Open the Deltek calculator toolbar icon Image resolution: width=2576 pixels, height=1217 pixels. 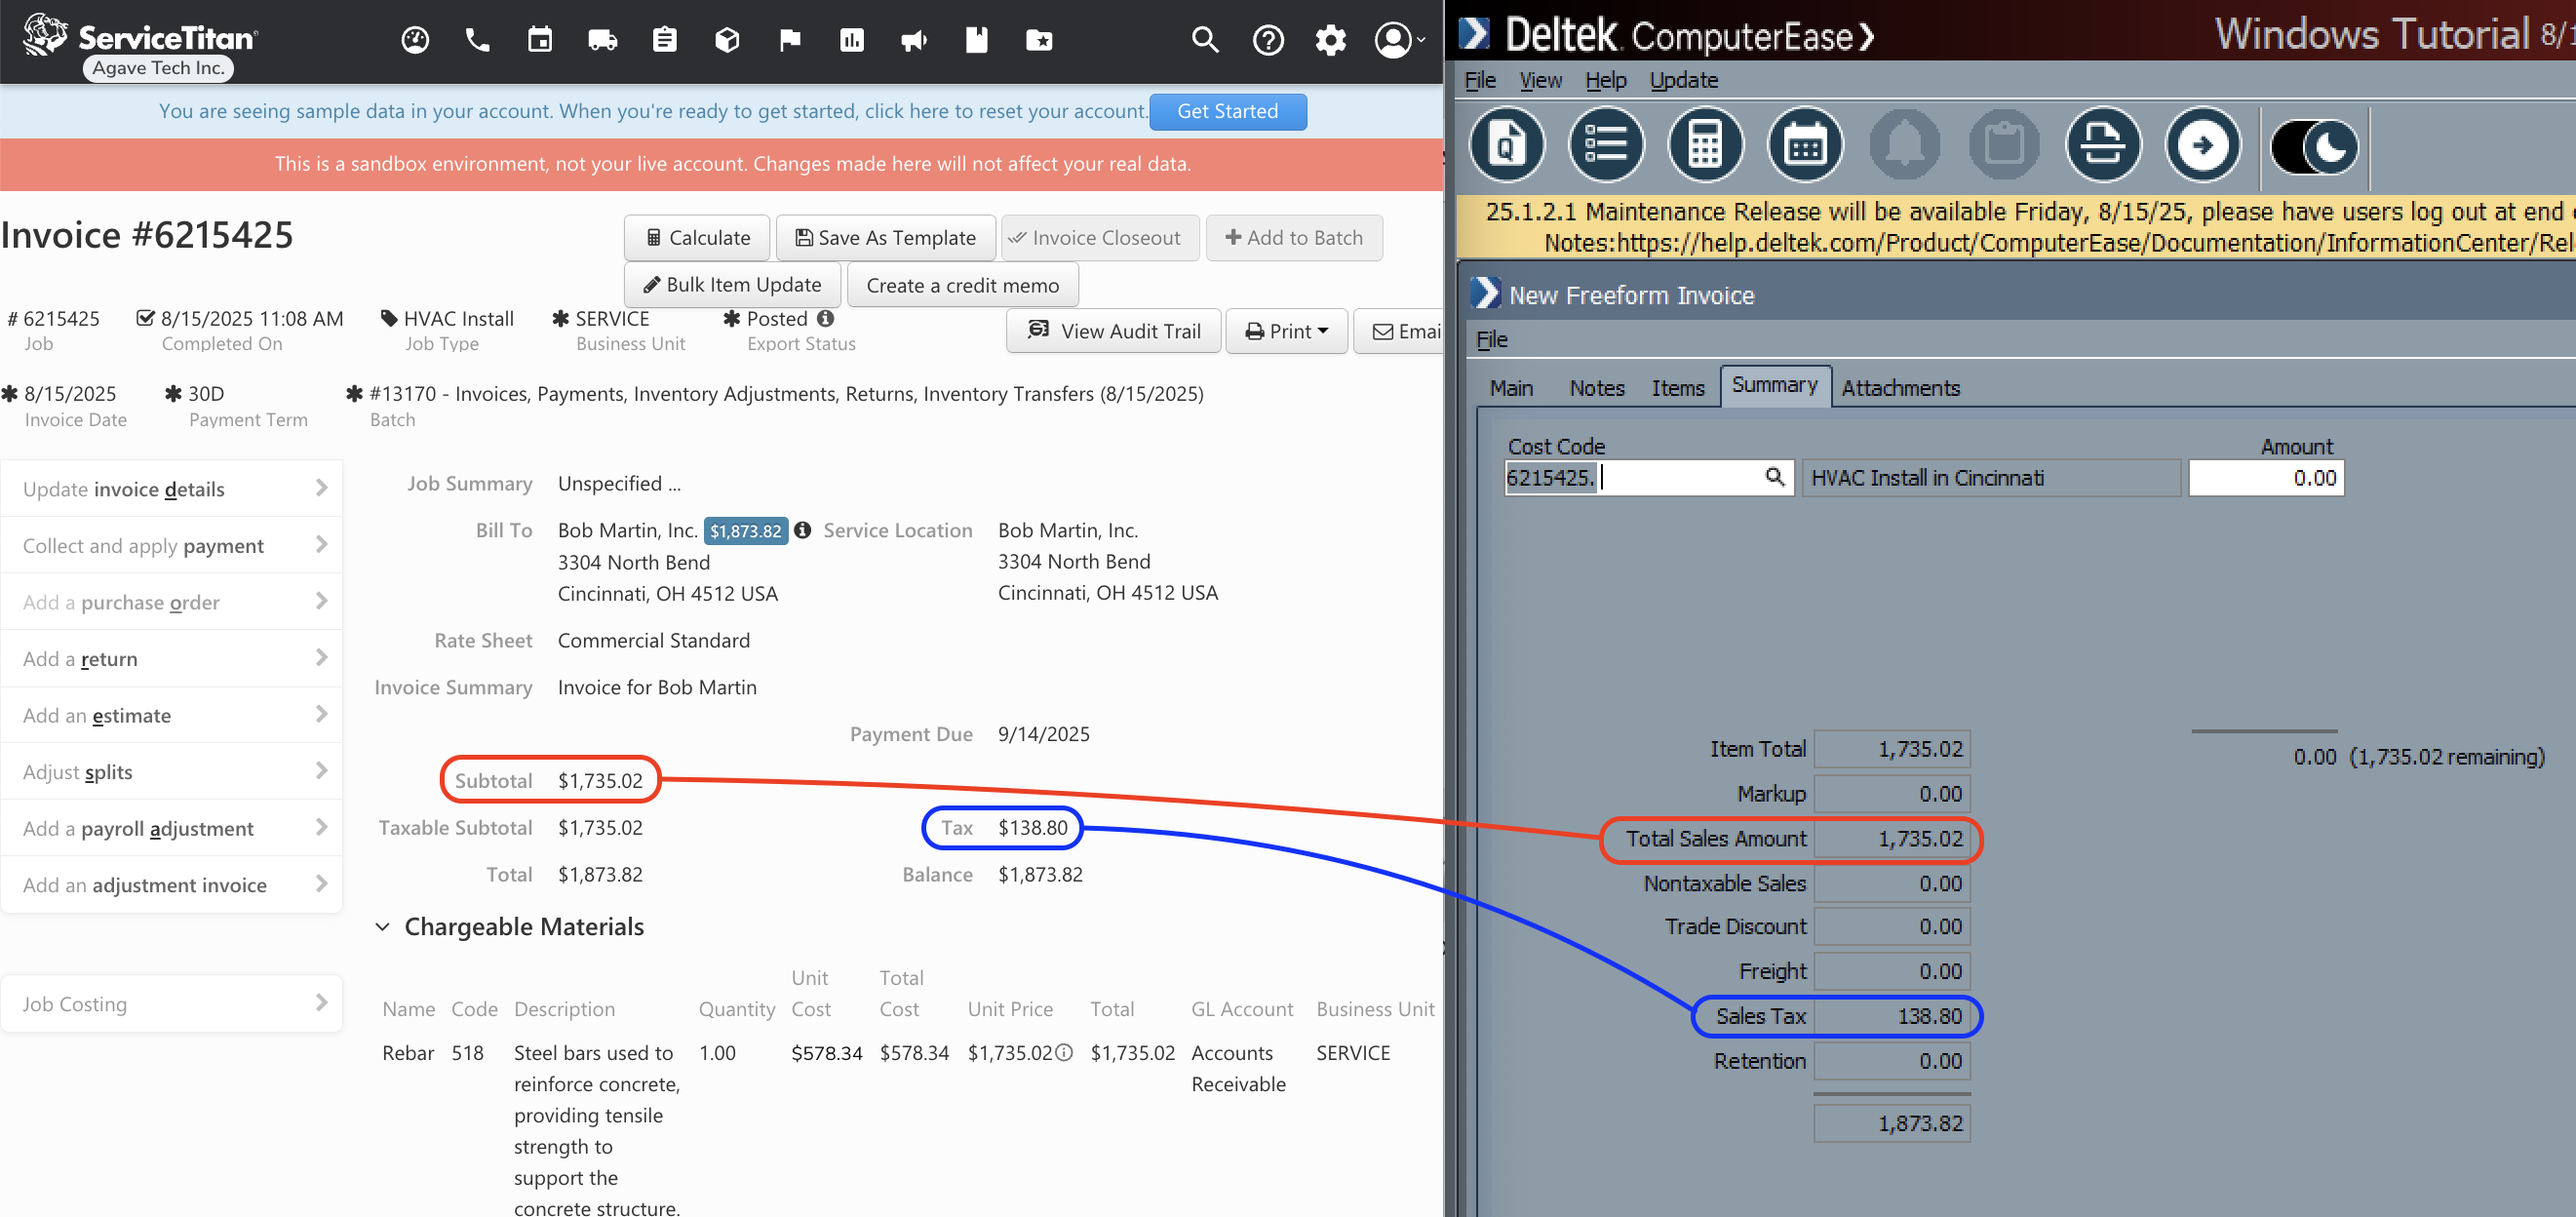point(1705,146)
